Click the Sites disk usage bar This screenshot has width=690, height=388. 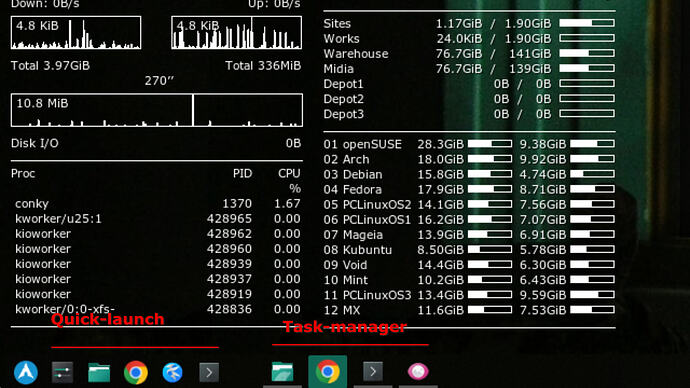(587, 23)
